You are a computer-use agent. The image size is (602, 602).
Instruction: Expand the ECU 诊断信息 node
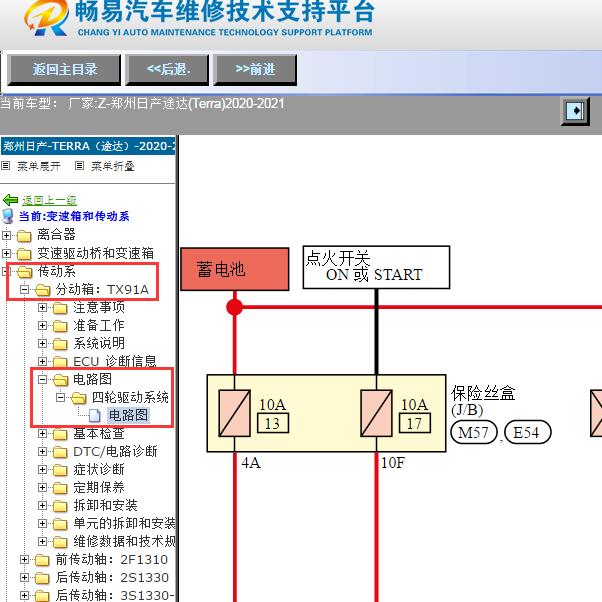[x=42, y=361]
